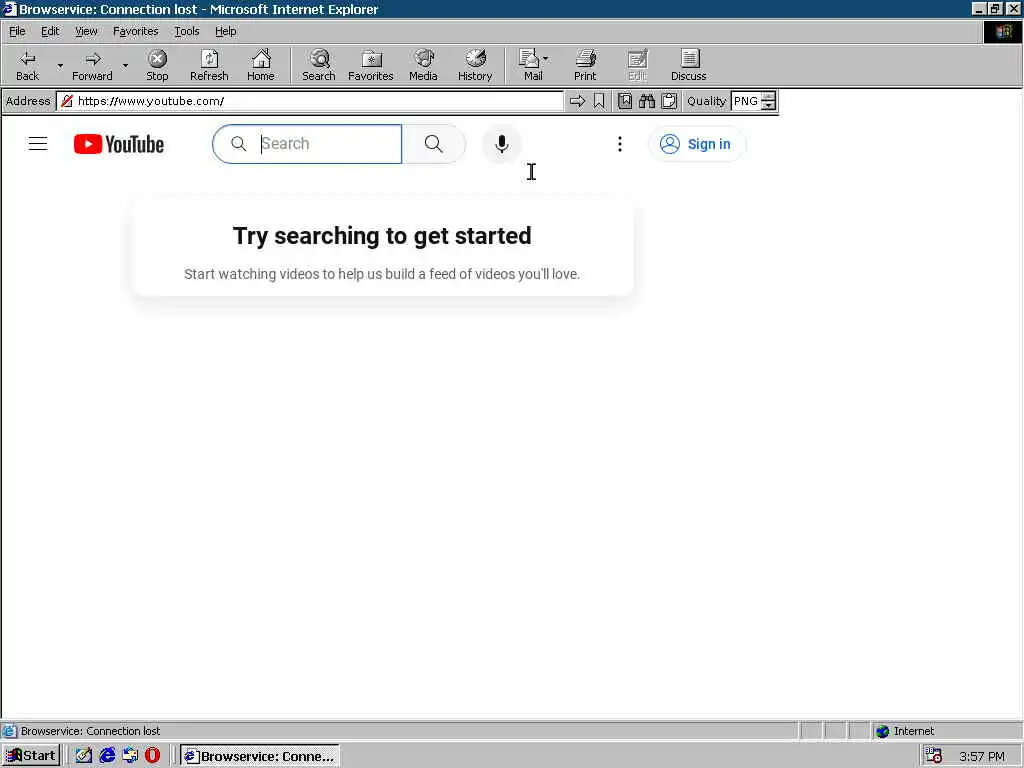
Task: Expand the Mail dropdown arrow
Action: (x=546, y=59)
